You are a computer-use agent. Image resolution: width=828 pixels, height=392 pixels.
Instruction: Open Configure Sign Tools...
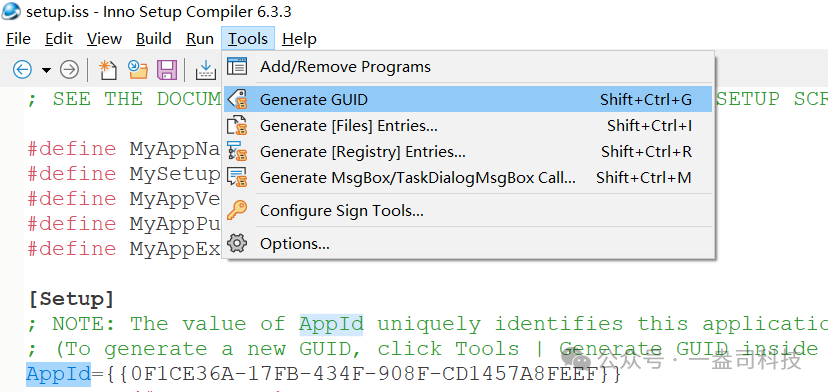(468, 211)
